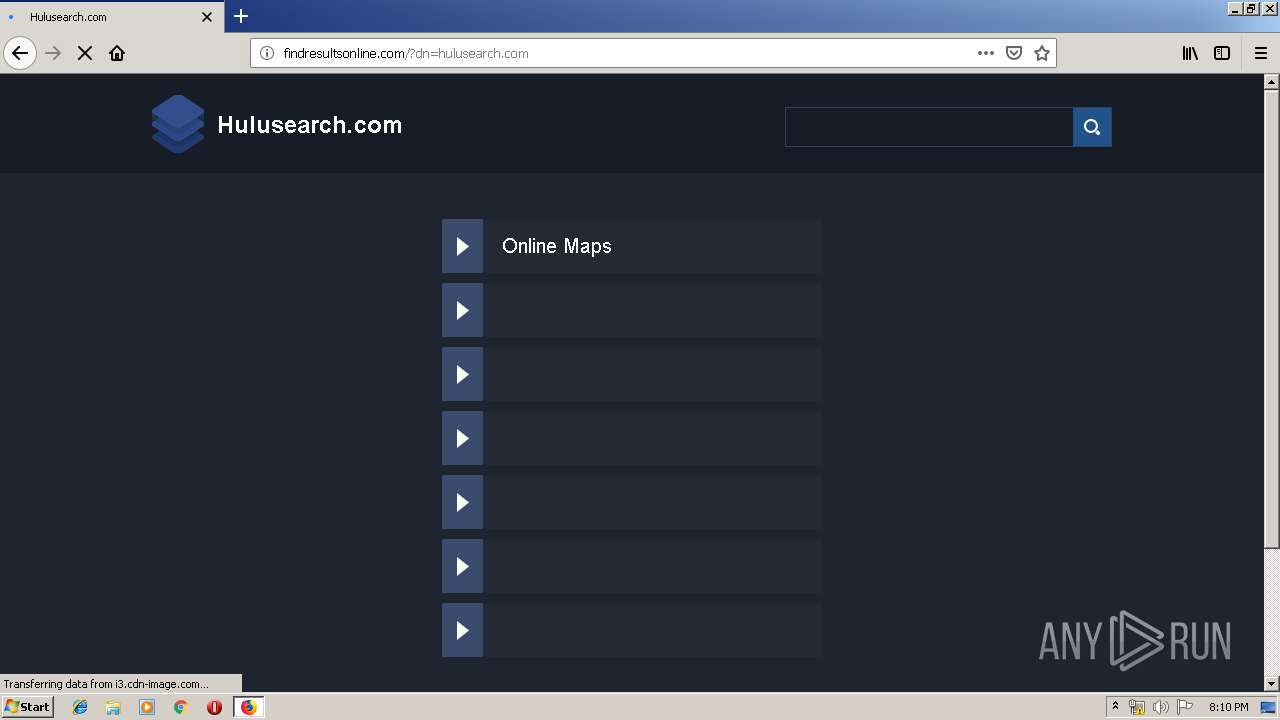The width and height of the screenshot is (1280, 720).
Task: Launch Chrome from taskbar
Action: click(x=181, y=707)
